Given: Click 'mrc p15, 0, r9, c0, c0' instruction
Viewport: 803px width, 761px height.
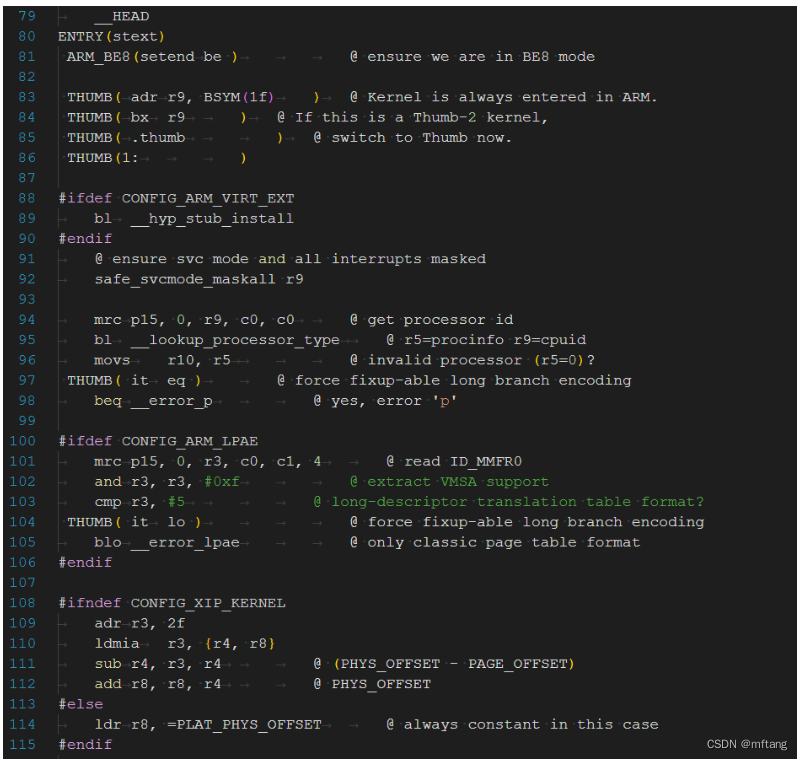Looking at the screenshot, I should [194, 320].
